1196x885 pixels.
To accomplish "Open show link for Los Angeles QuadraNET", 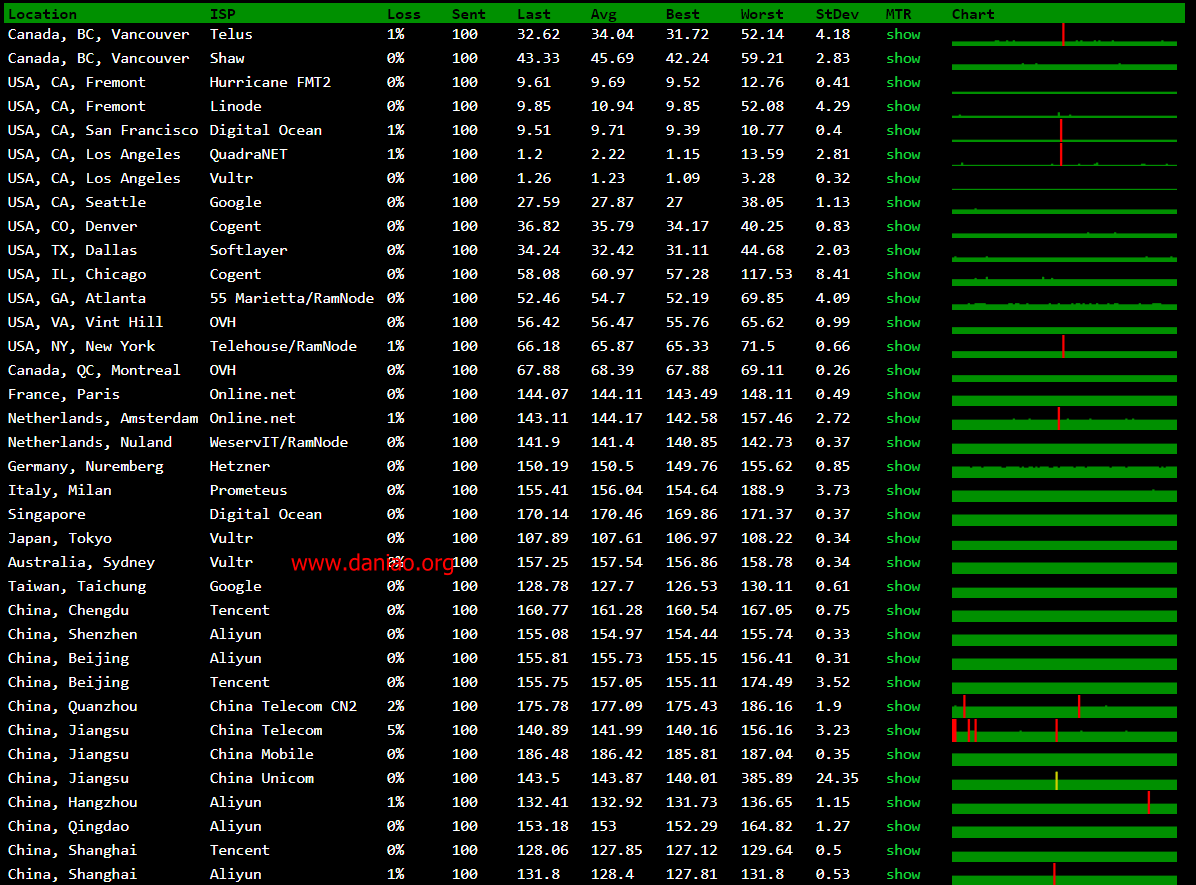I will [903, 154].
